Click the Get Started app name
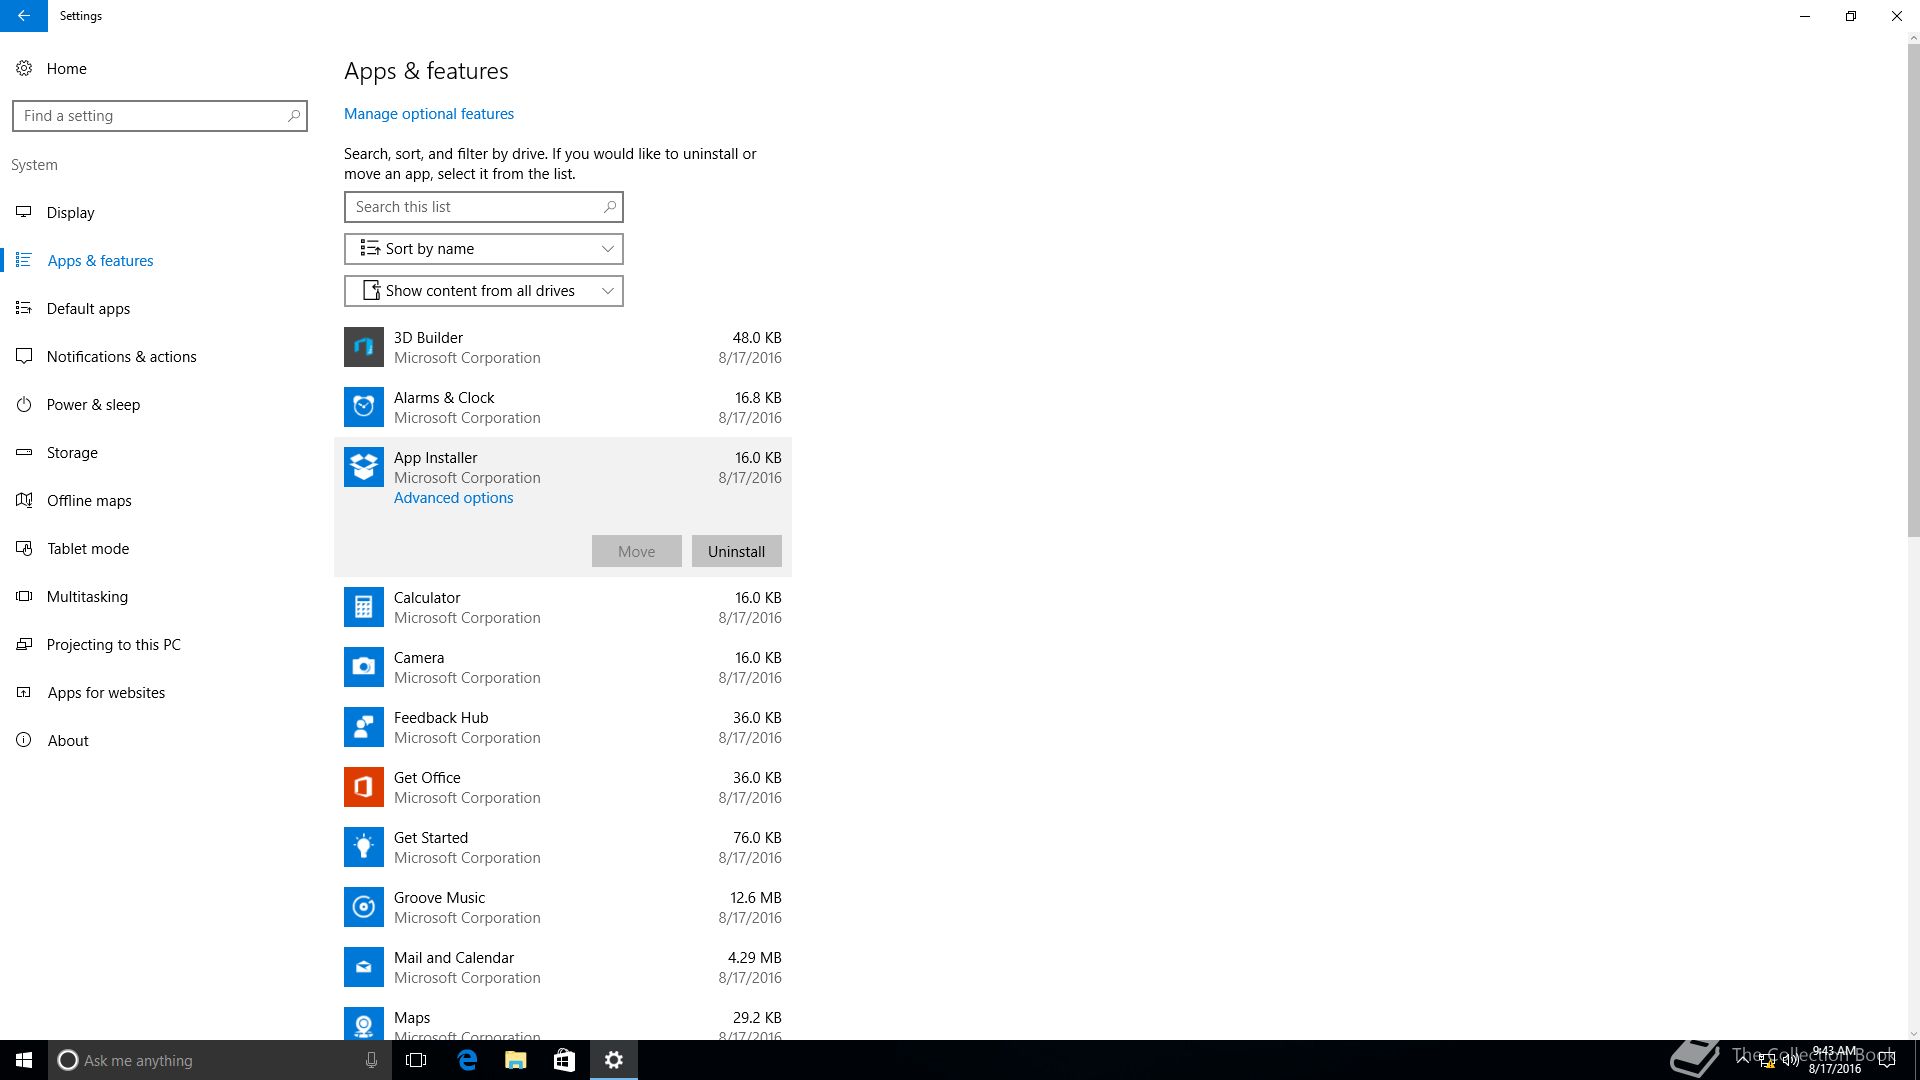The width and height of the screenshot is (1920, 1080). 431,838
